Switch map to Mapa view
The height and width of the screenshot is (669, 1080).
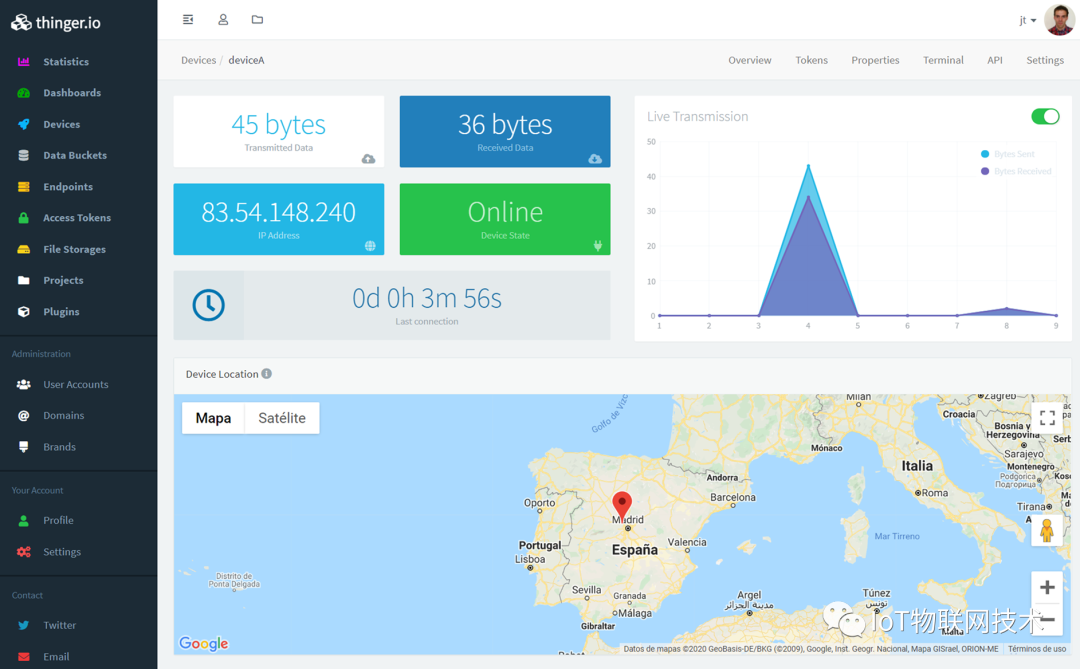pos(214,418)
